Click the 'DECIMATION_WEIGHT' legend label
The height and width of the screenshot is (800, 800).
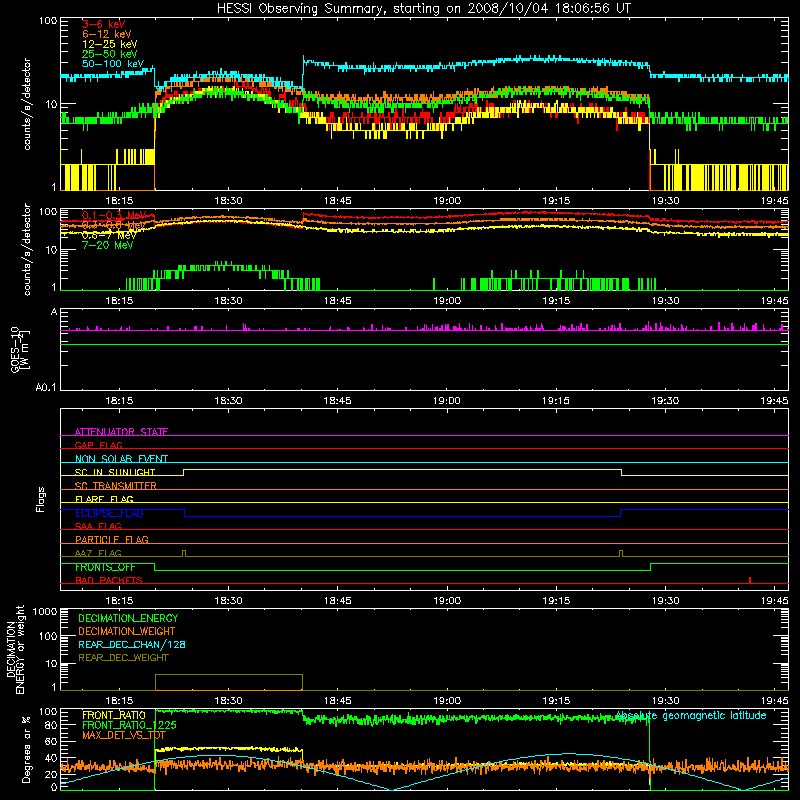pyautogui.click(x=126, y=631)
